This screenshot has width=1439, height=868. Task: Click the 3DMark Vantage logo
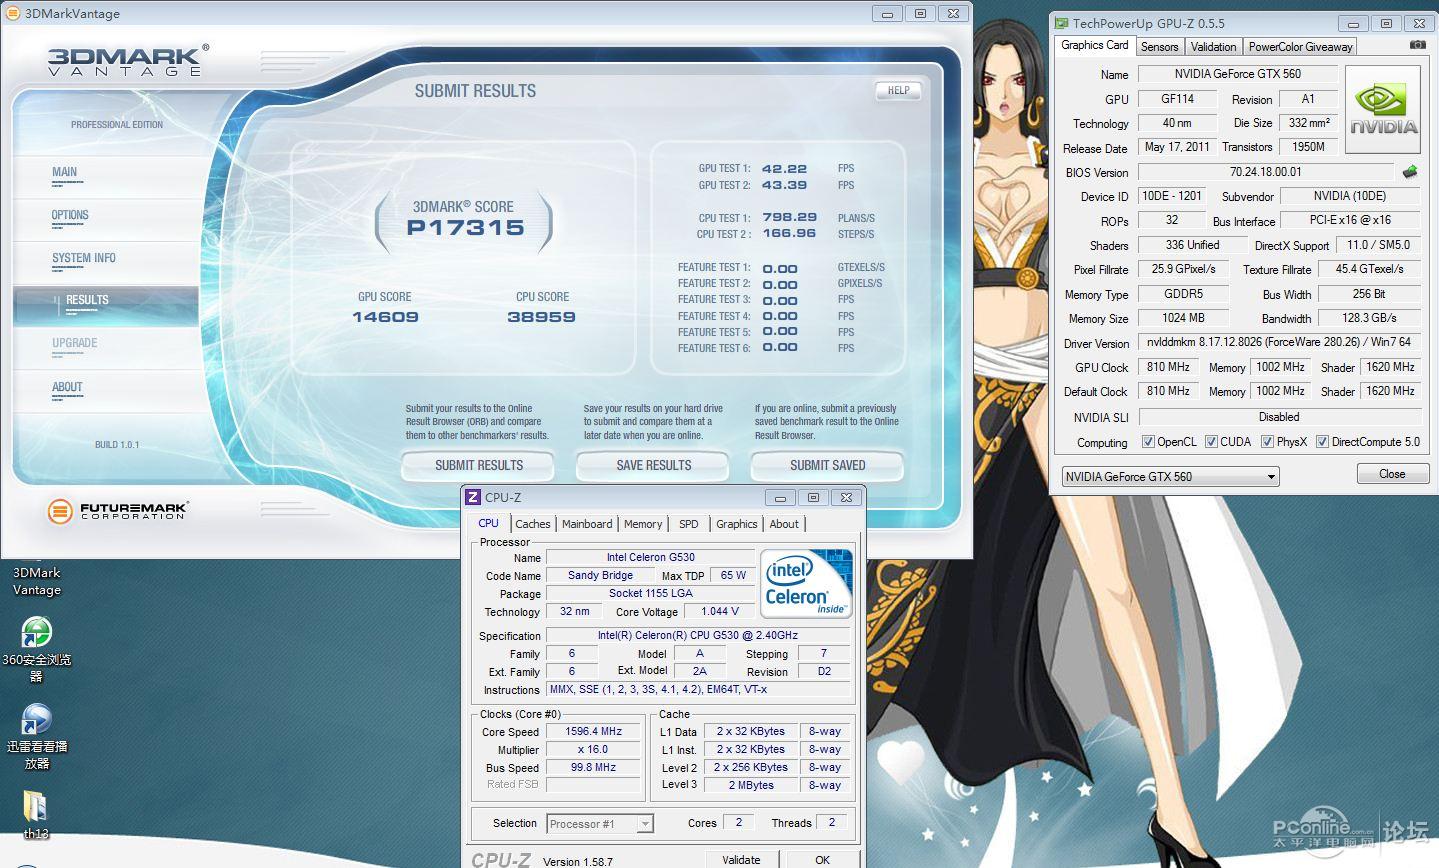pyautogui.click(x=128, y=60)
